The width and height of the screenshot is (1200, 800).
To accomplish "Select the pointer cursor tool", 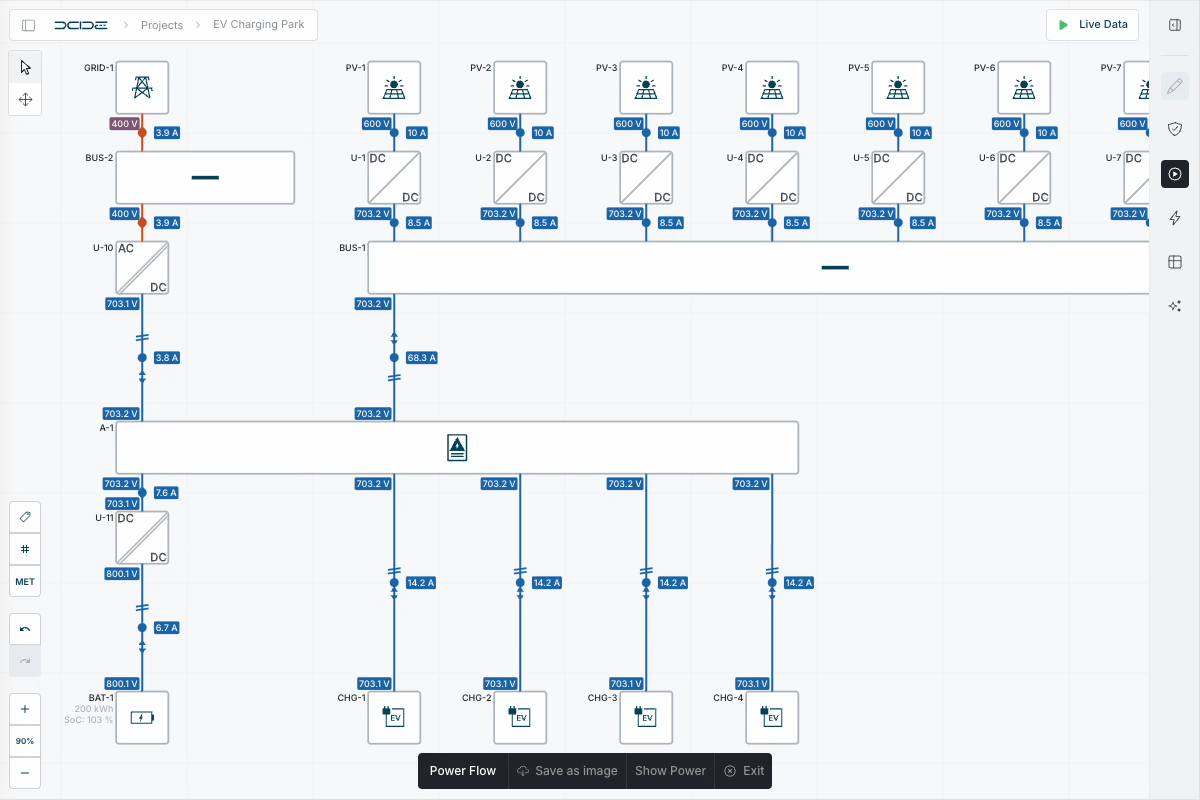I will [x=25, y=67].
